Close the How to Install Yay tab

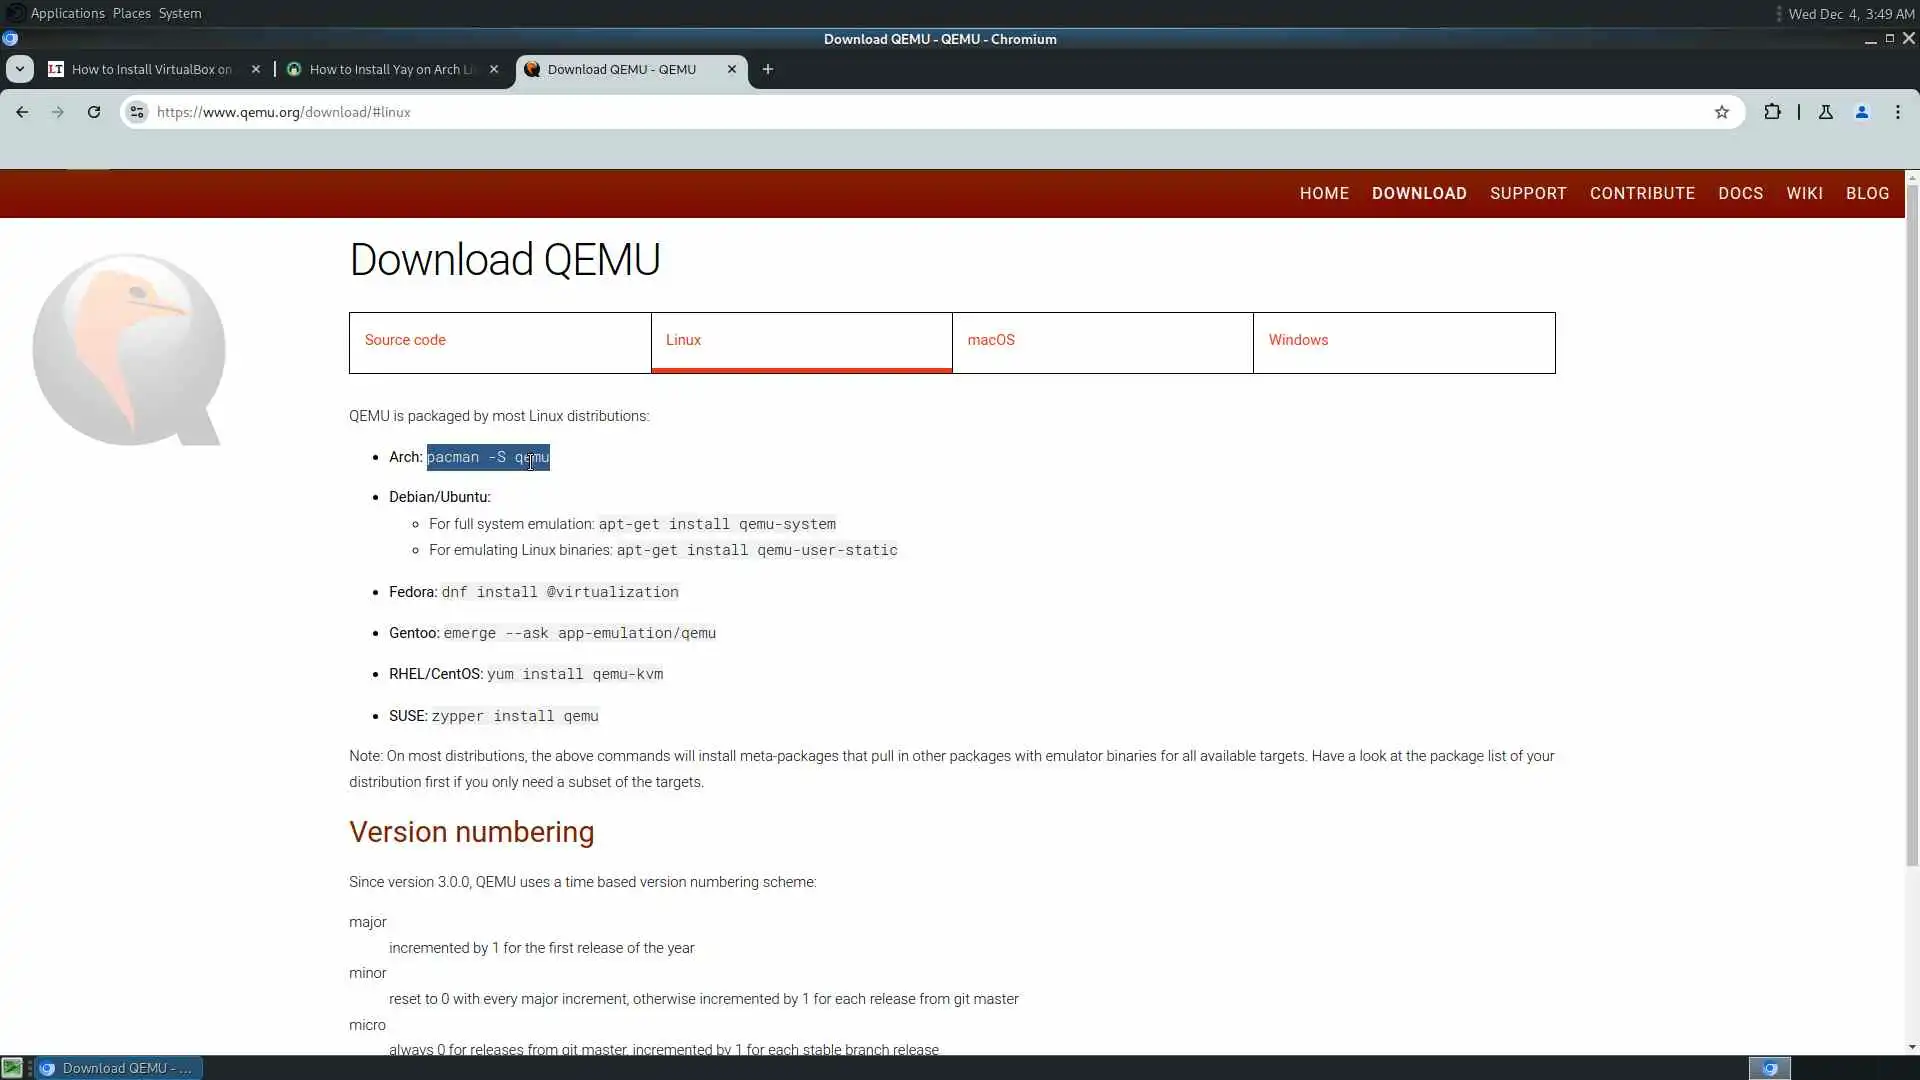coord(493,69)
